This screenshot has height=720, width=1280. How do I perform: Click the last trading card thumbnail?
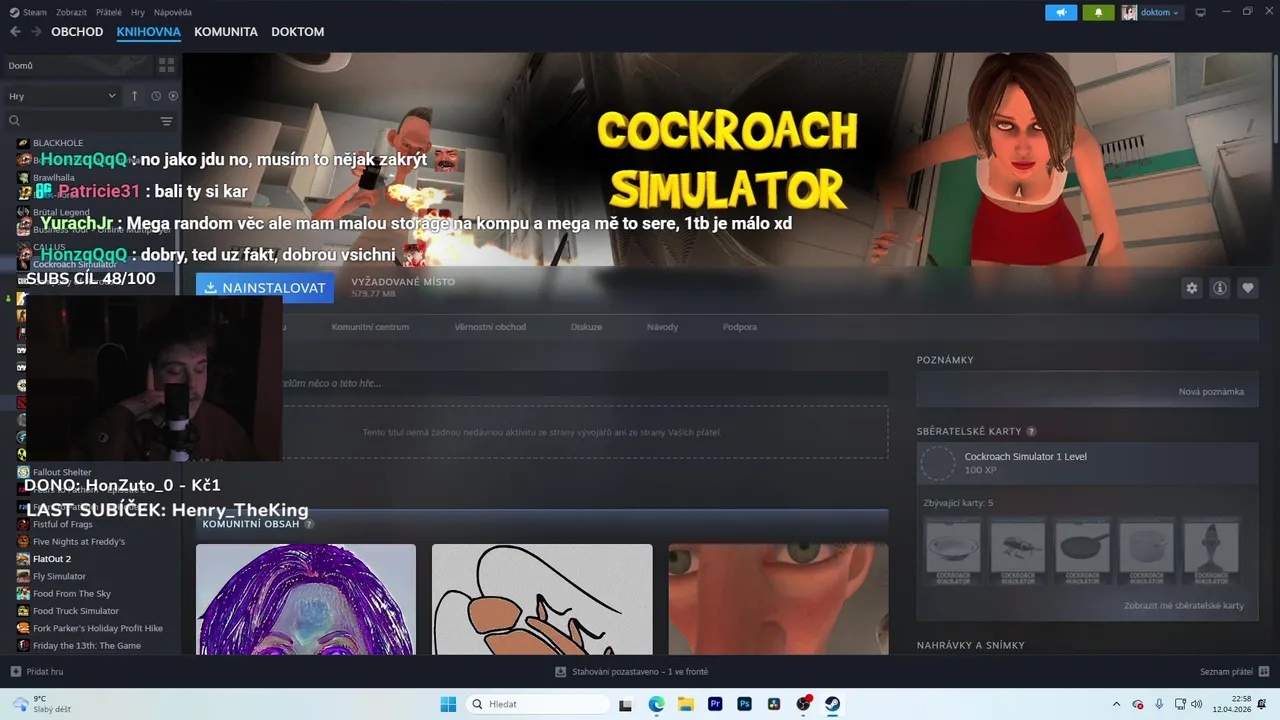coord(1211,551)
